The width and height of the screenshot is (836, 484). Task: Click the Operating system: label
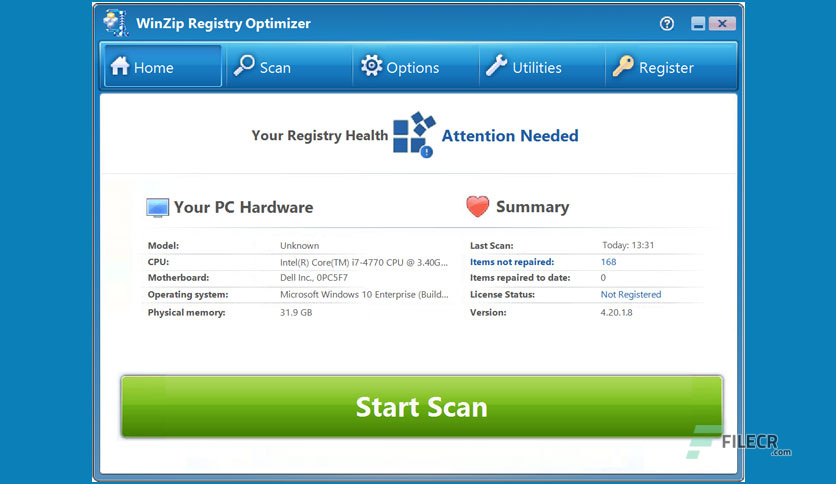(188, 294)
